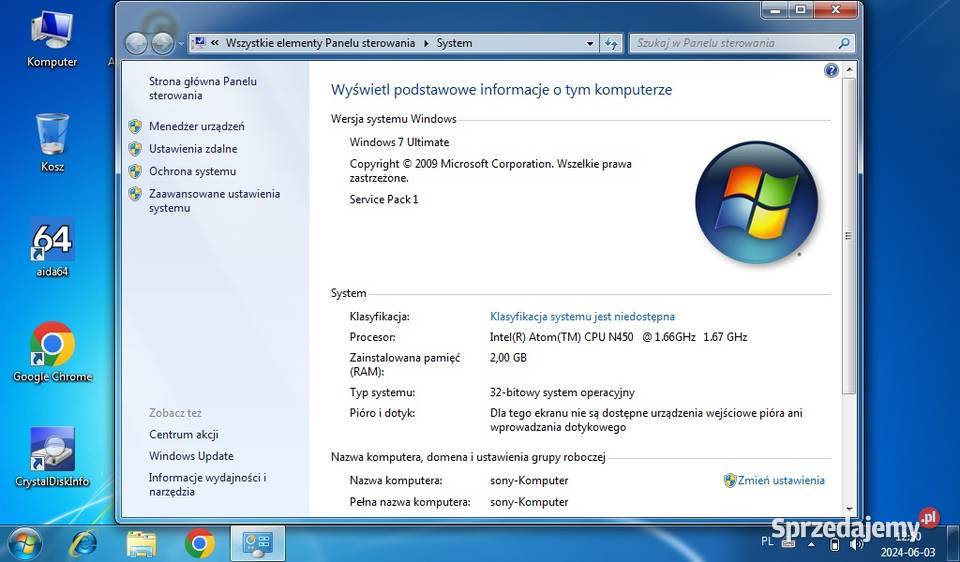Click the help question mark icon
Screen dimensions: 960x562
(831, 70)
